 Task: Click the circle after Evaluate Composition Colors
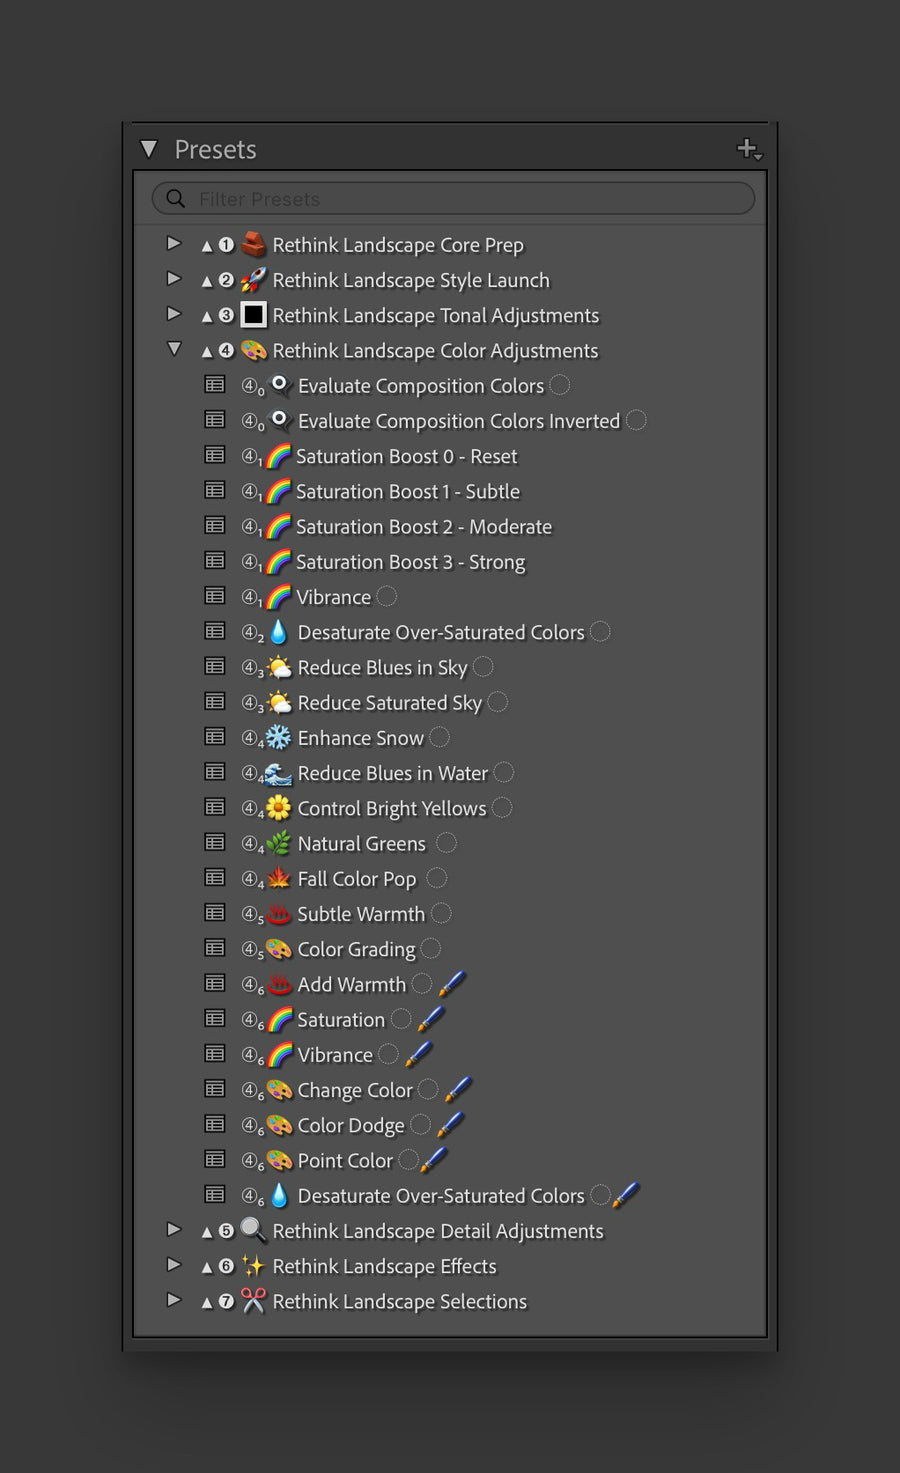point(560,385)
